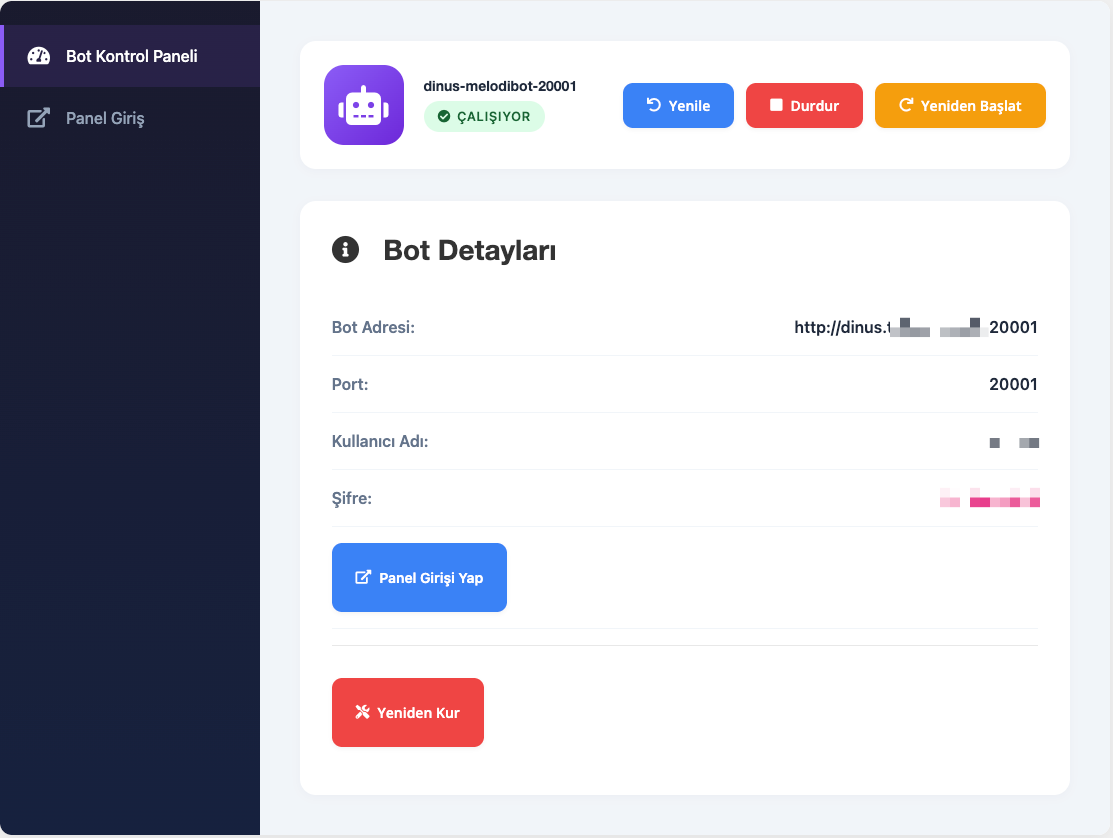Click the green checkmark icon in status badge
Image resolution: width=1113 pixels, height=838 pixels.
(x=444, y=116)
